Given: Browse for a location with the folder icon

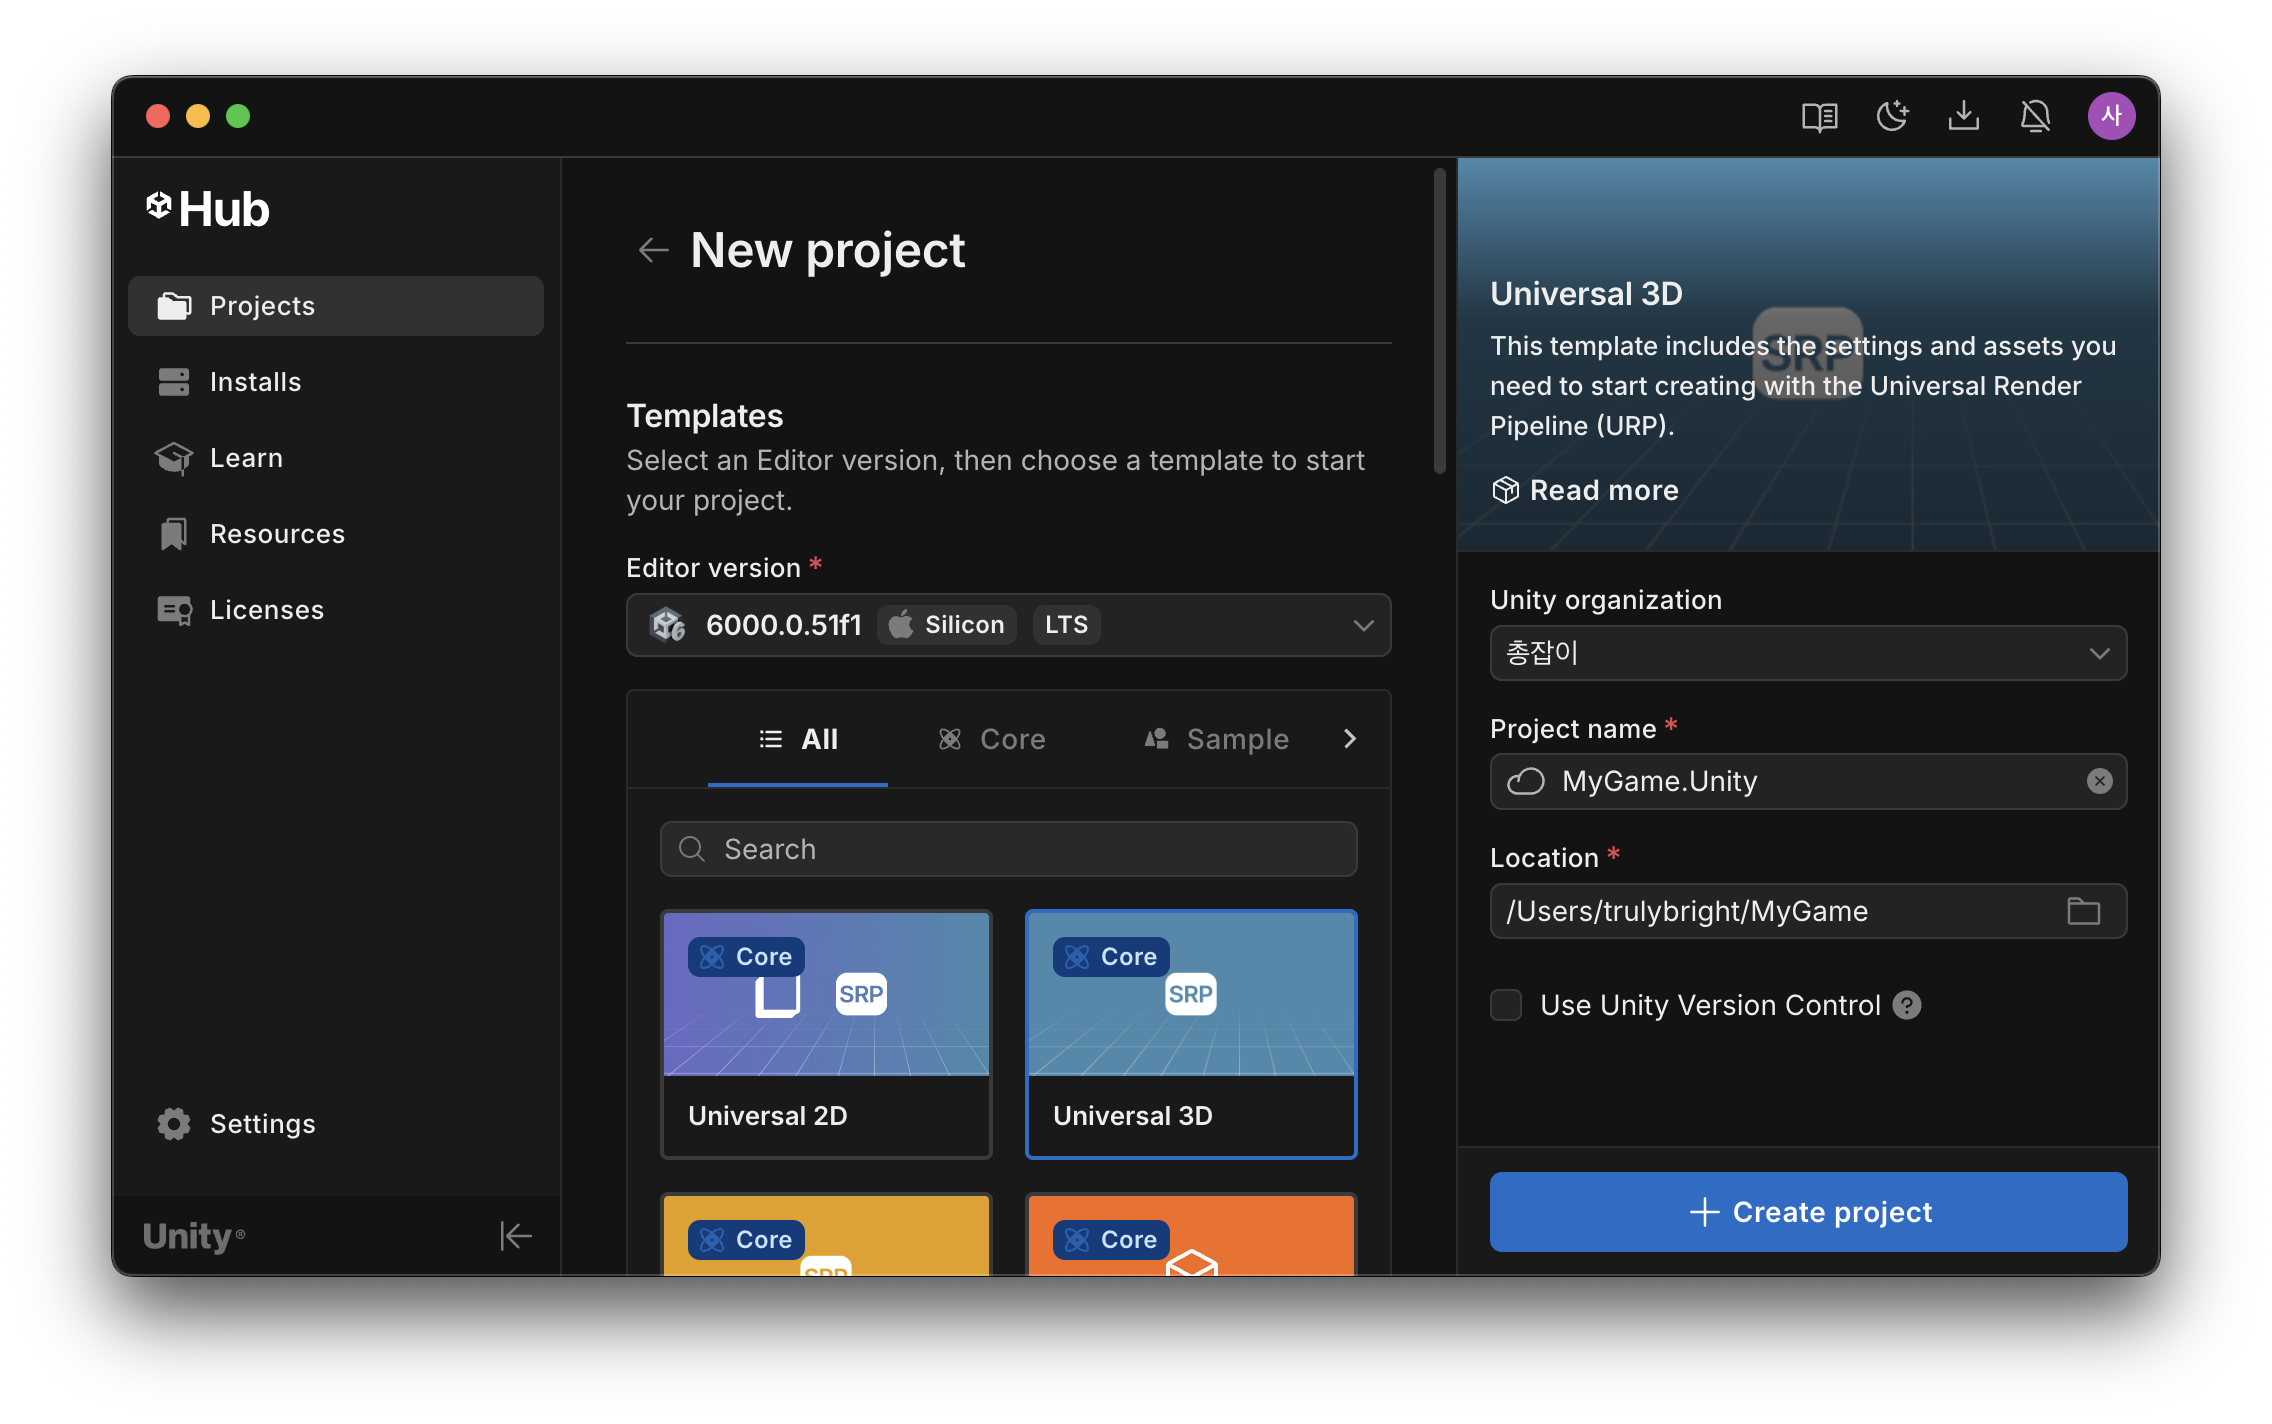Looking at the screenshot, I should (x=2083, y=911).
